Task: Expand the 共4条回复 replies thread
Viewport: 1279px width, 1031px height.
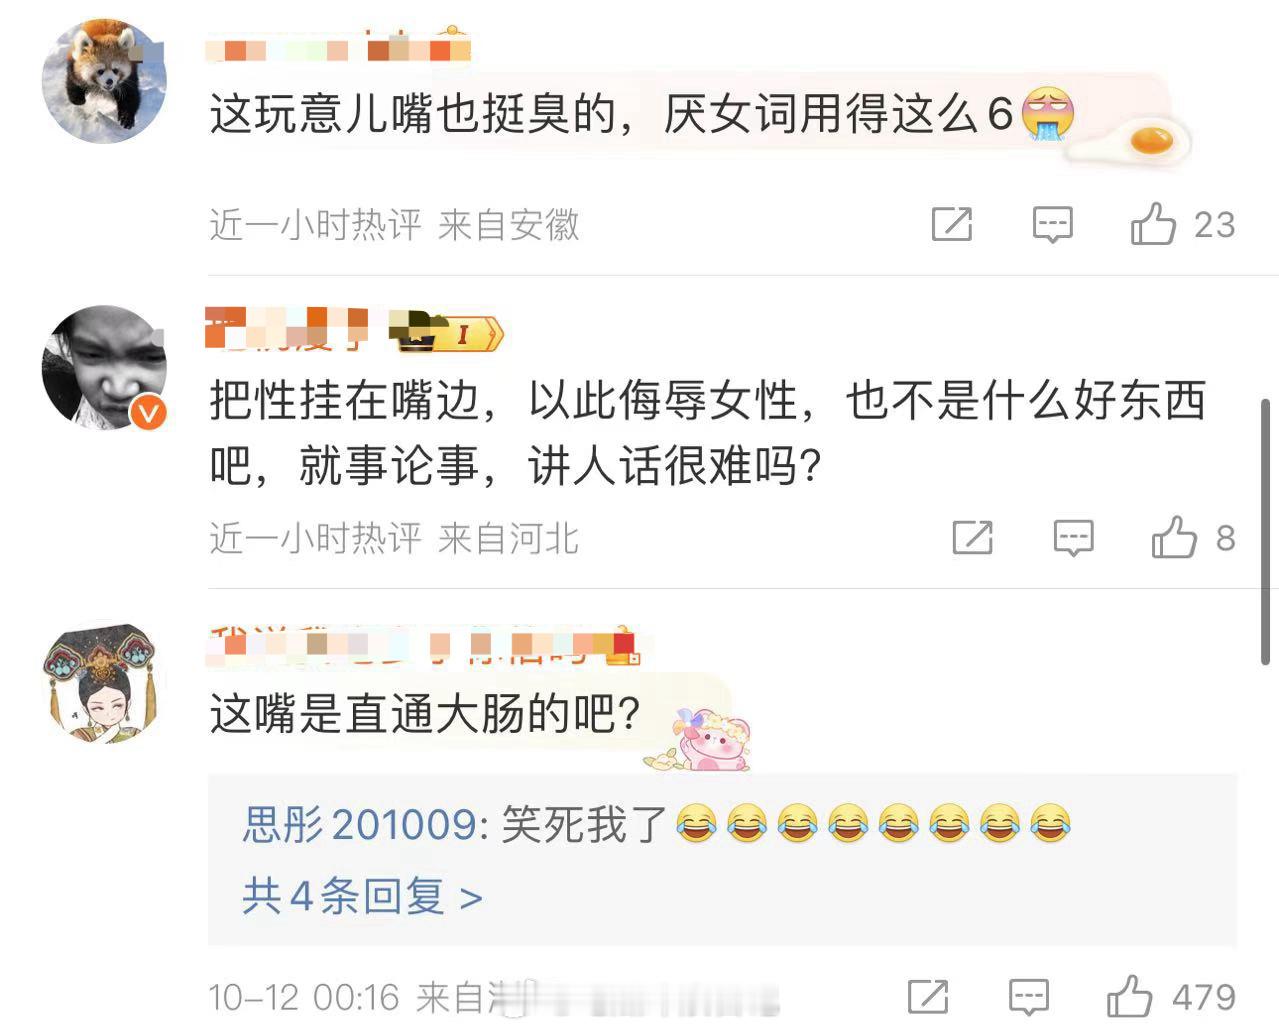Action: click(x=362, y=895)
